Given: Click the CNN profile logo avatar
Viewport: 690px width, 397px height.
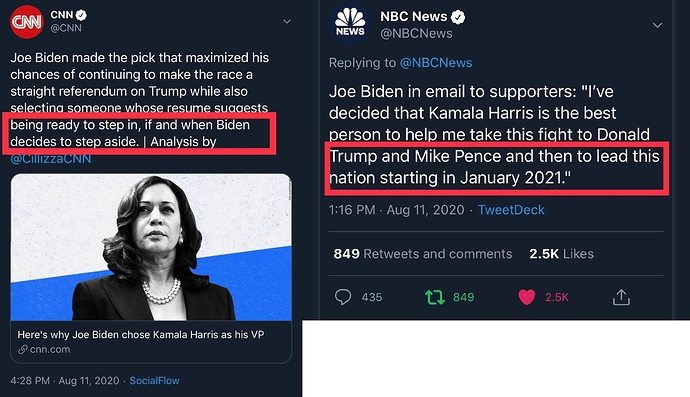Looking at the screenshot, I should [x=27, y=22].
